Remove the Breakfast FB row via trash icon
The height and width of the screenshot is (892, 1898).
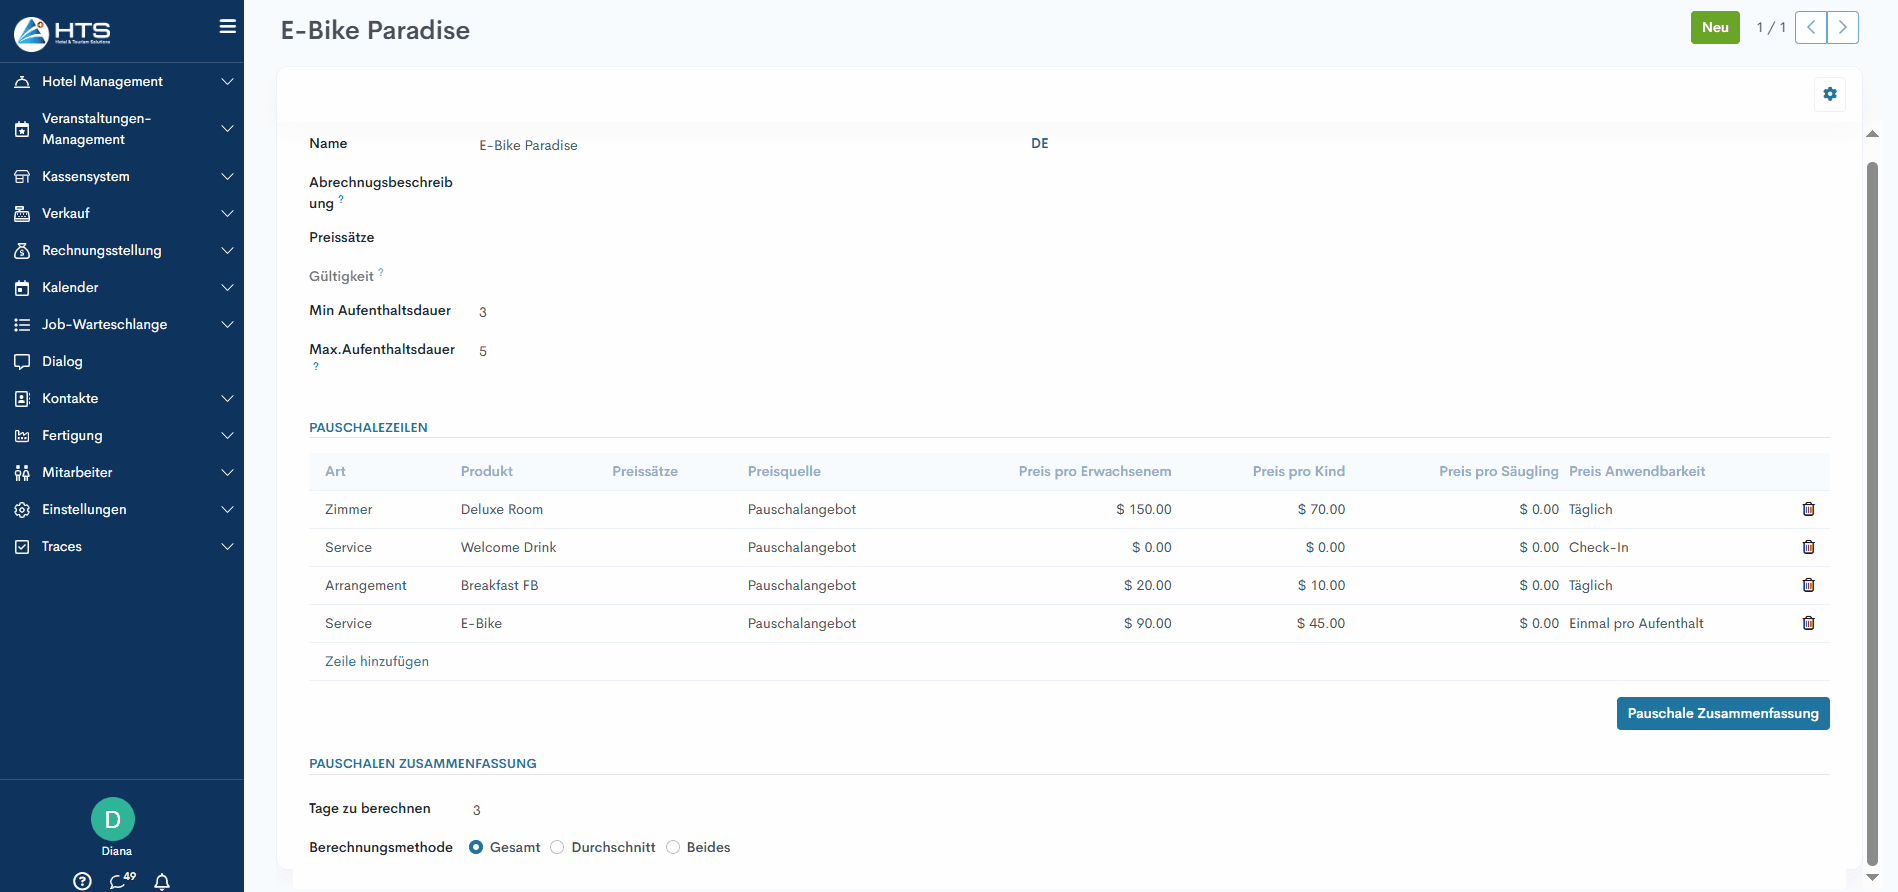[1808, 585]
